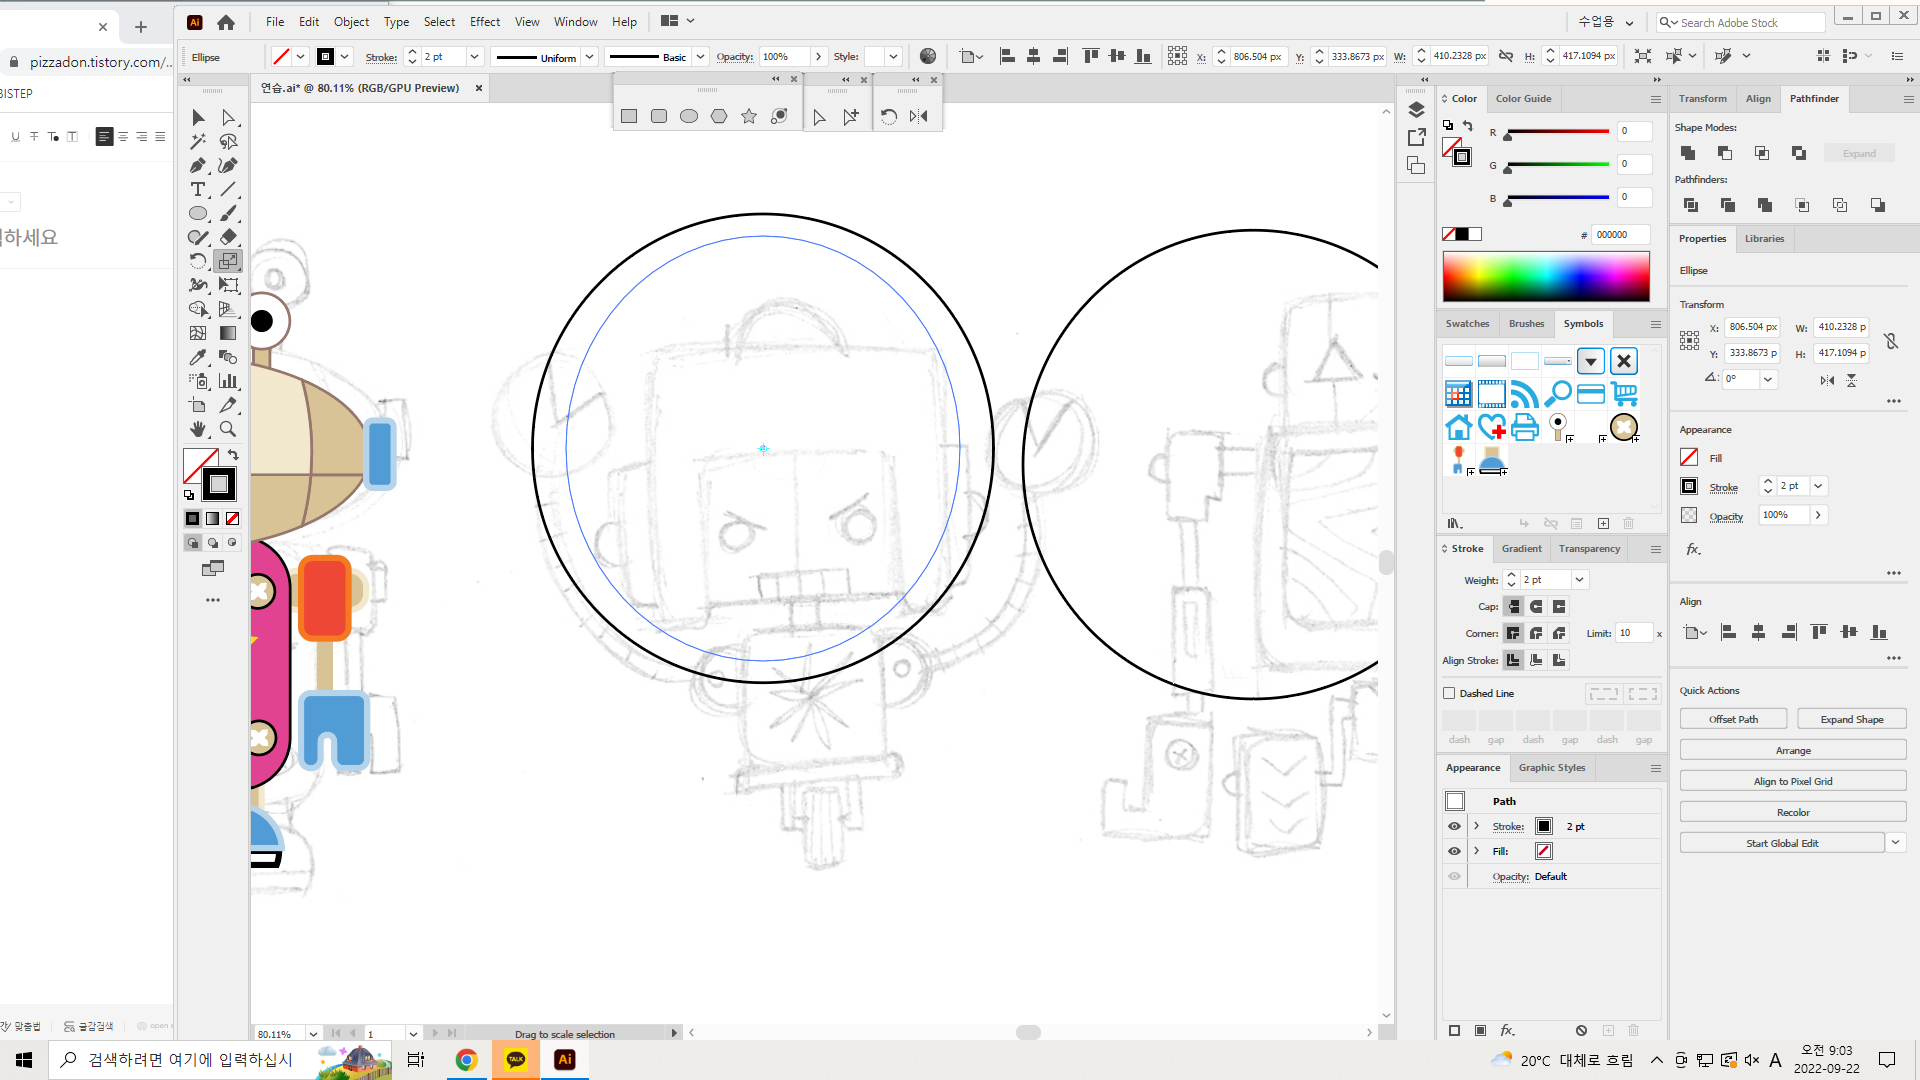This screenshot has width=1920, height=1080.
Task: Open the zoom level dropdown at 80.11%
Action: [313, 1034]
